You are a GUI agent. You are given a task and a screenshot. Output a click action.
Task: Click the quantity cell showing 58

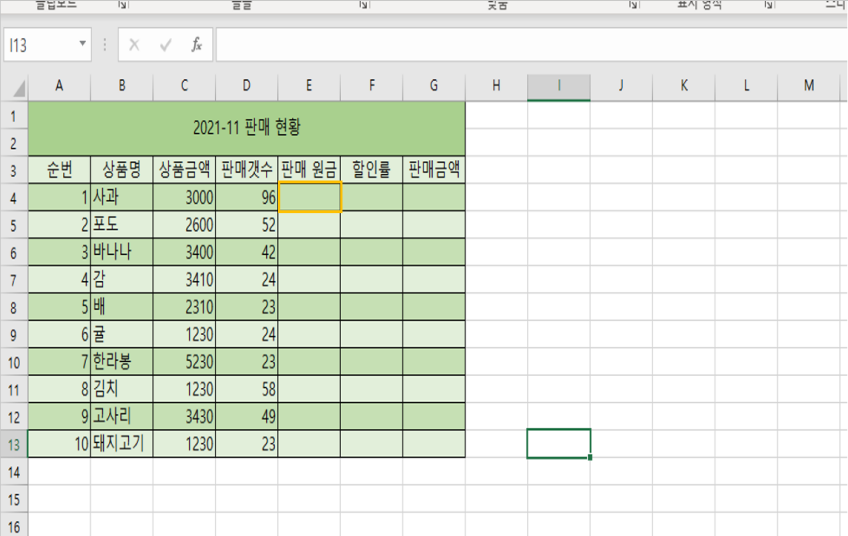tap(247, 389)
